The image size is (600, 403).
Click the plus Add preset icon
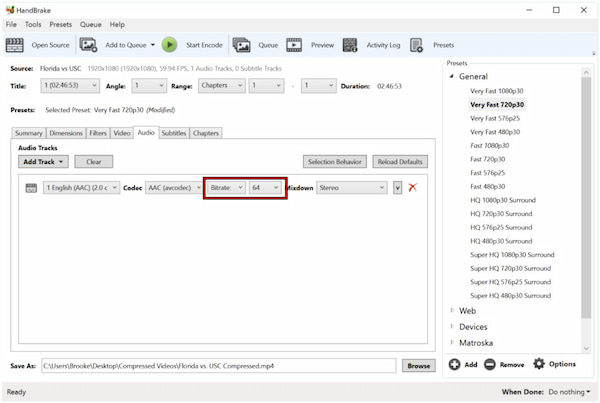[x=454, y=364]
